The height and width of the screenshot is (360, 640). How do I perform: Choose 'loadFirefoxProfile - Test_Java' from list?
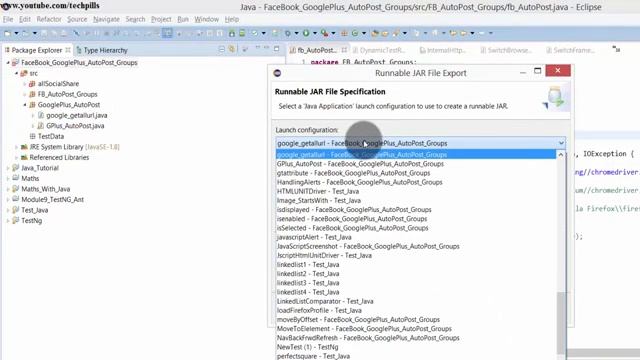click(x=416, y=310)
